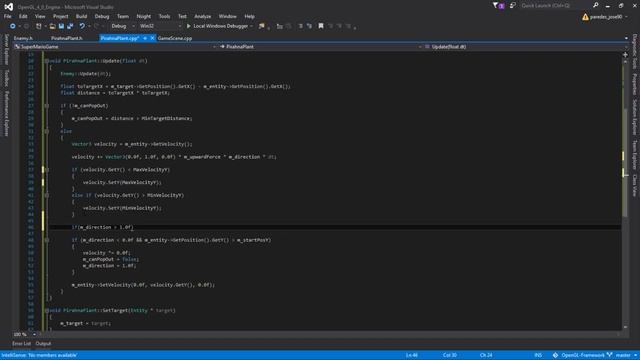The width and height of the screenshot is (640, 360).
Task: Click the Find in Files toolbar icon
Action: click(x=262, y=26)
